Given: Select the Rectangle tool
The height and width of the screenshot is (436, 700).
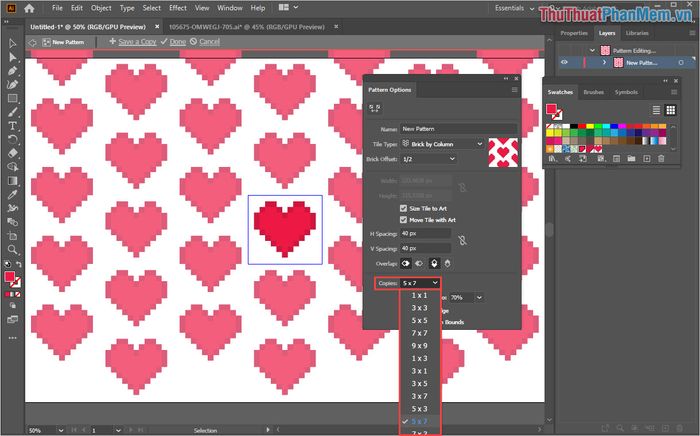Looking at the screenshot, I should (x=12, y=98).
